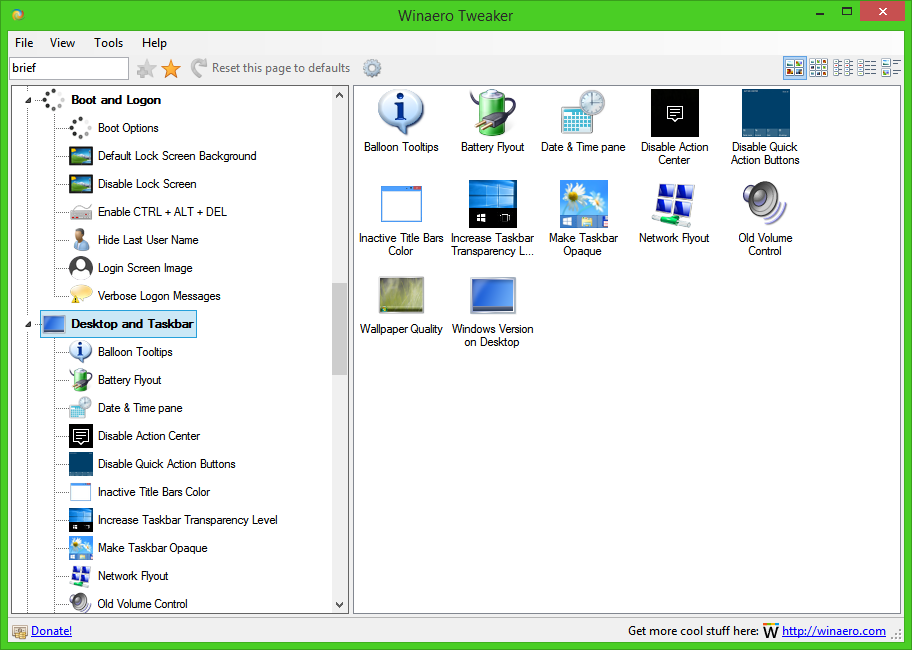Select Balloon Tooltips in left tree
This screenshot has height=650, width=912.
135,352
